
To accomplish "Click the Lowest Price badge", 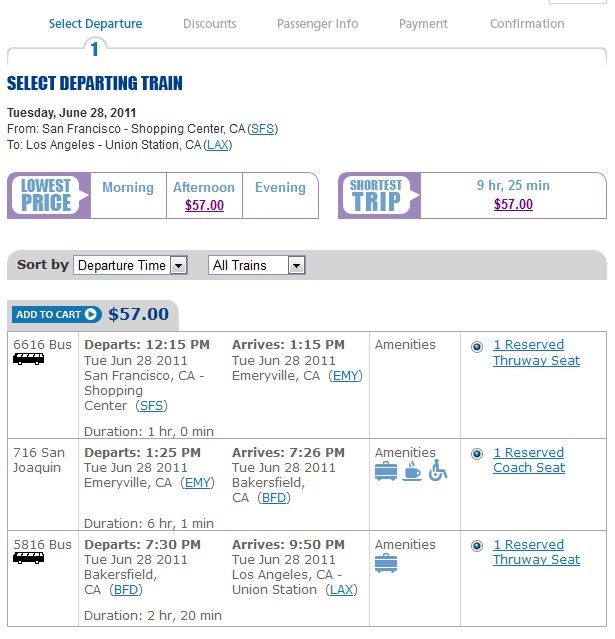I will click(48, 196).
